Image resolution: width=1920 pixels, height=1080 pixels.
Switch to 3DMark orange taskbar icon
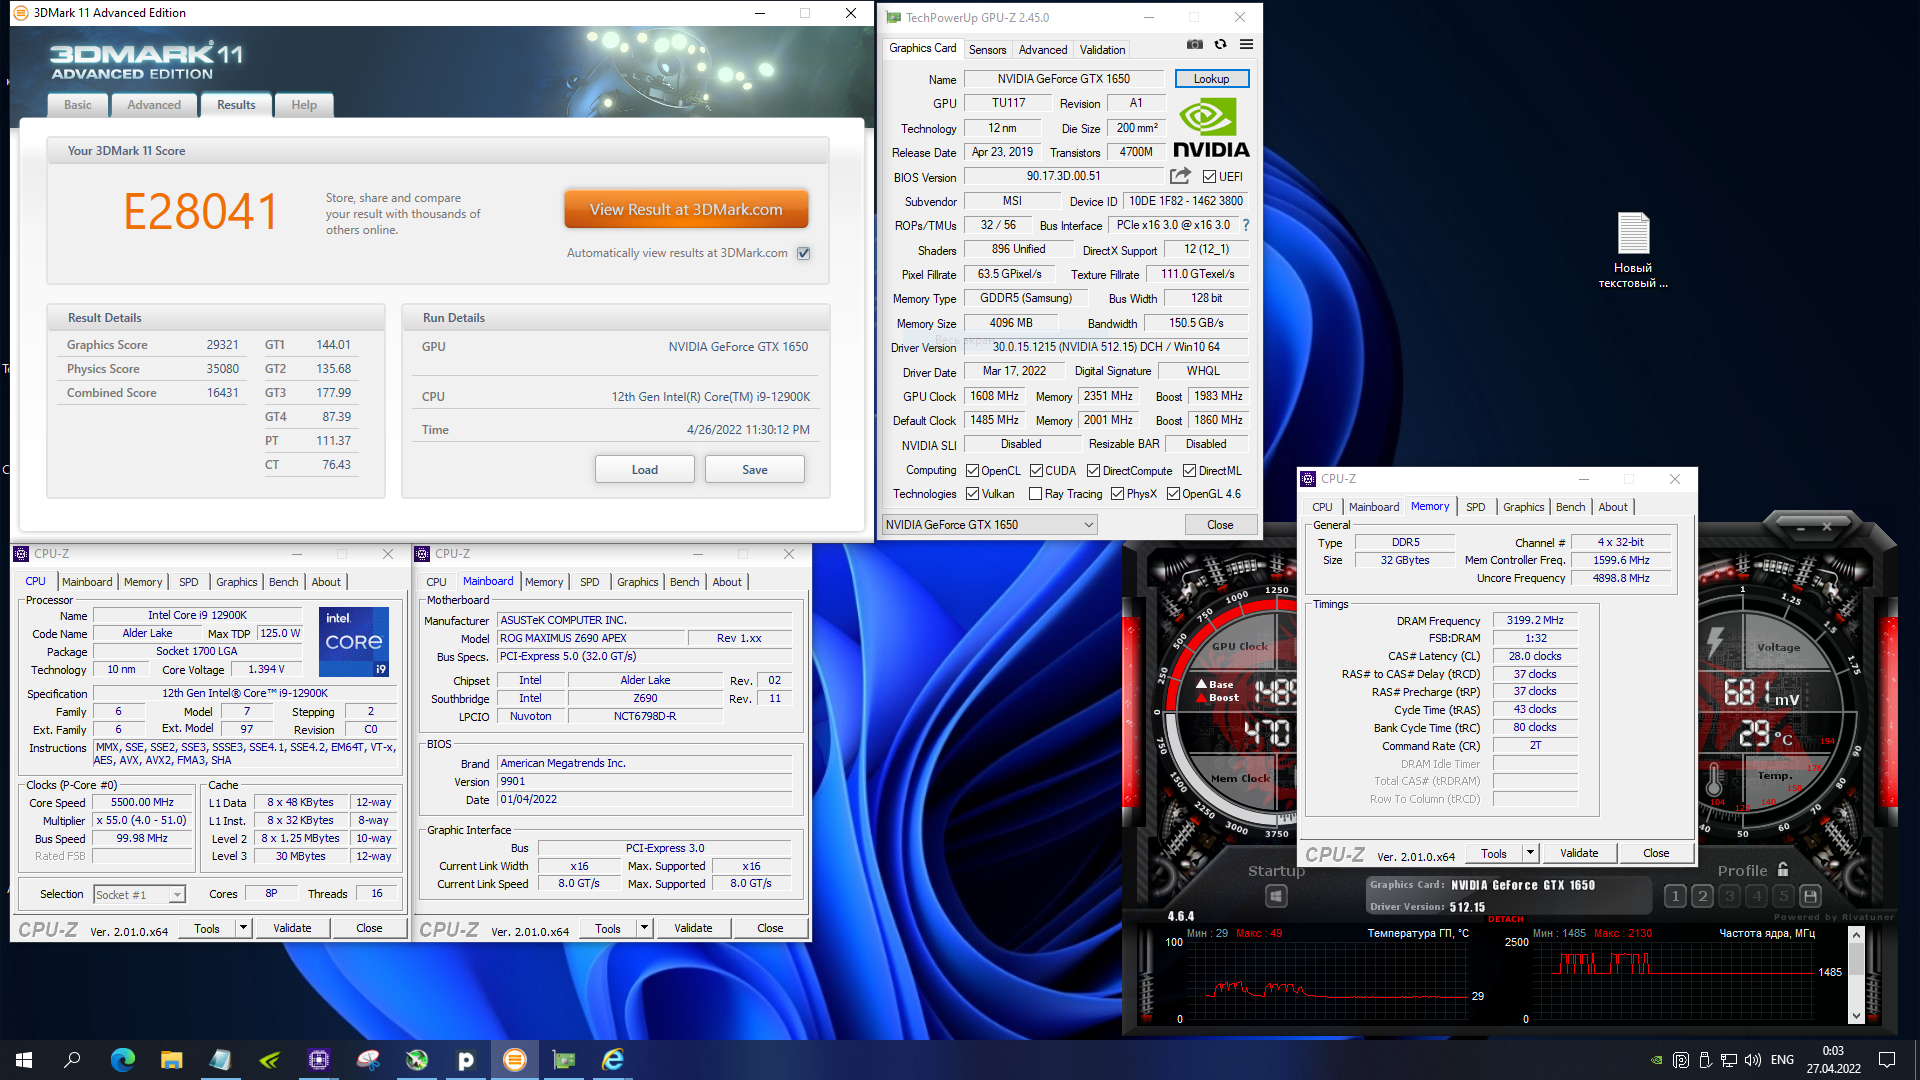(514, 1060)
